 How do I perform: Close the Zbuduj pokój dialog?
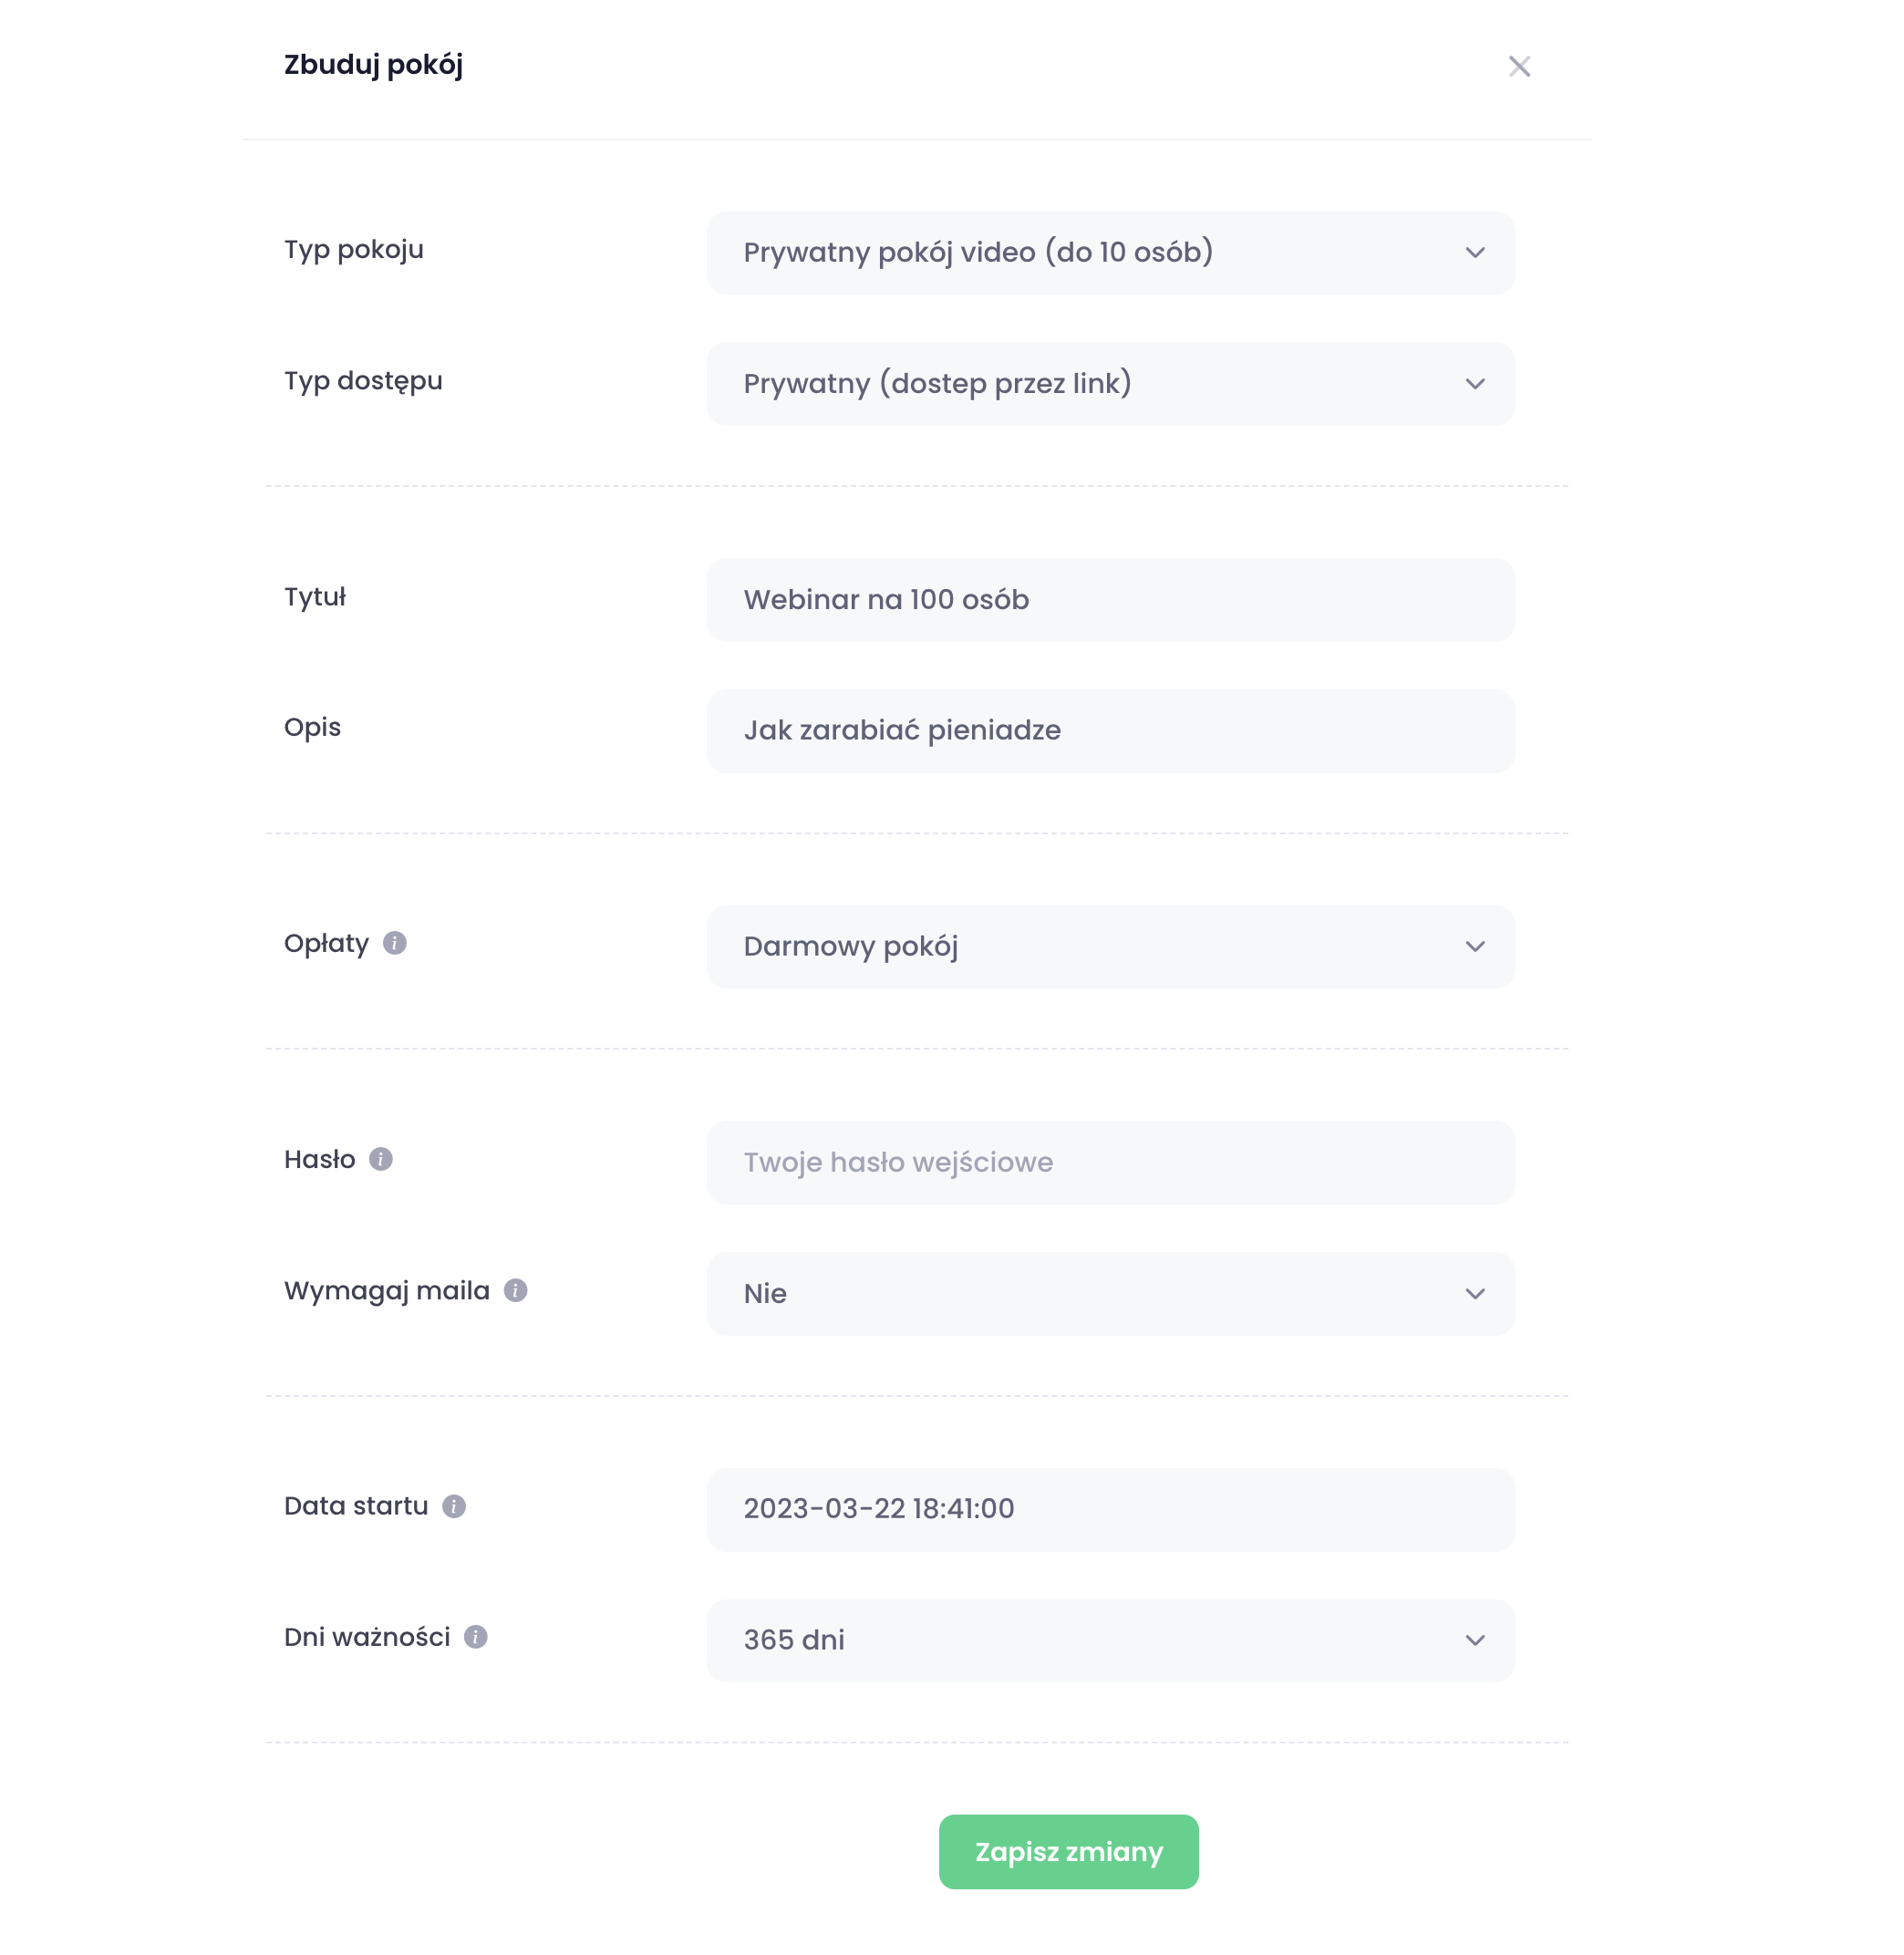1519,66
